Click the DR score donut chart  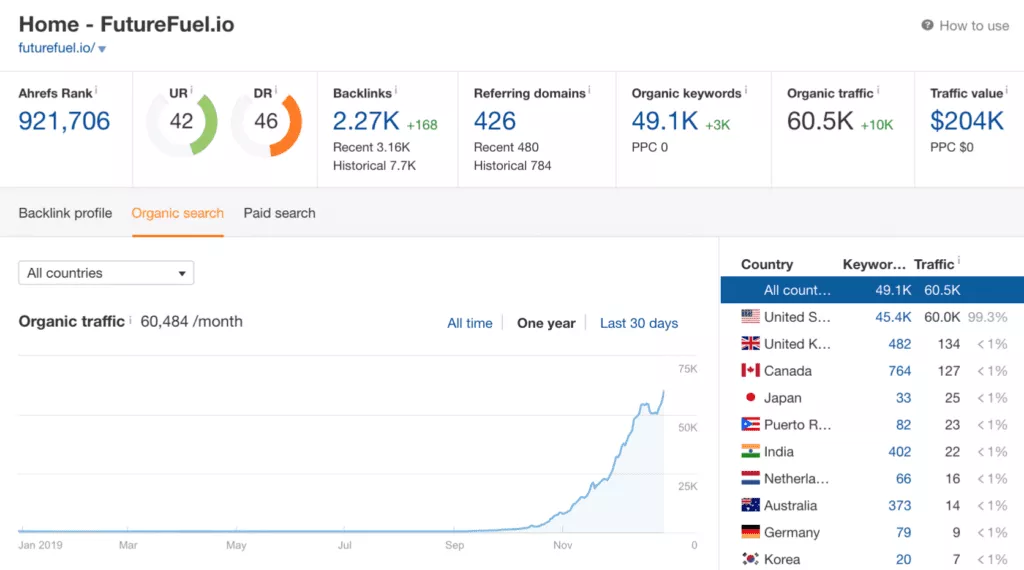[x=266, y=122]
